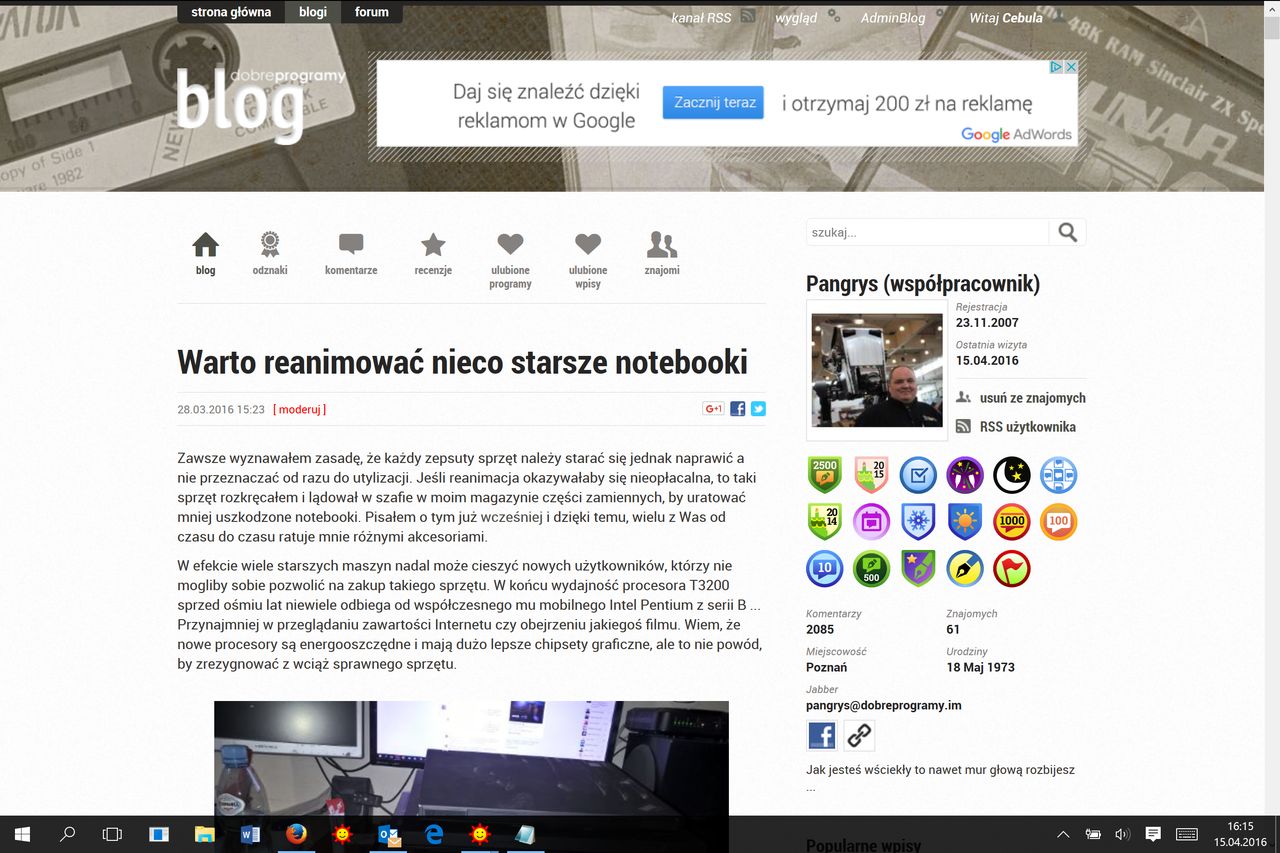Share the post on Twitter
This screenshot has height=853, width=1280.
point(758,408)
